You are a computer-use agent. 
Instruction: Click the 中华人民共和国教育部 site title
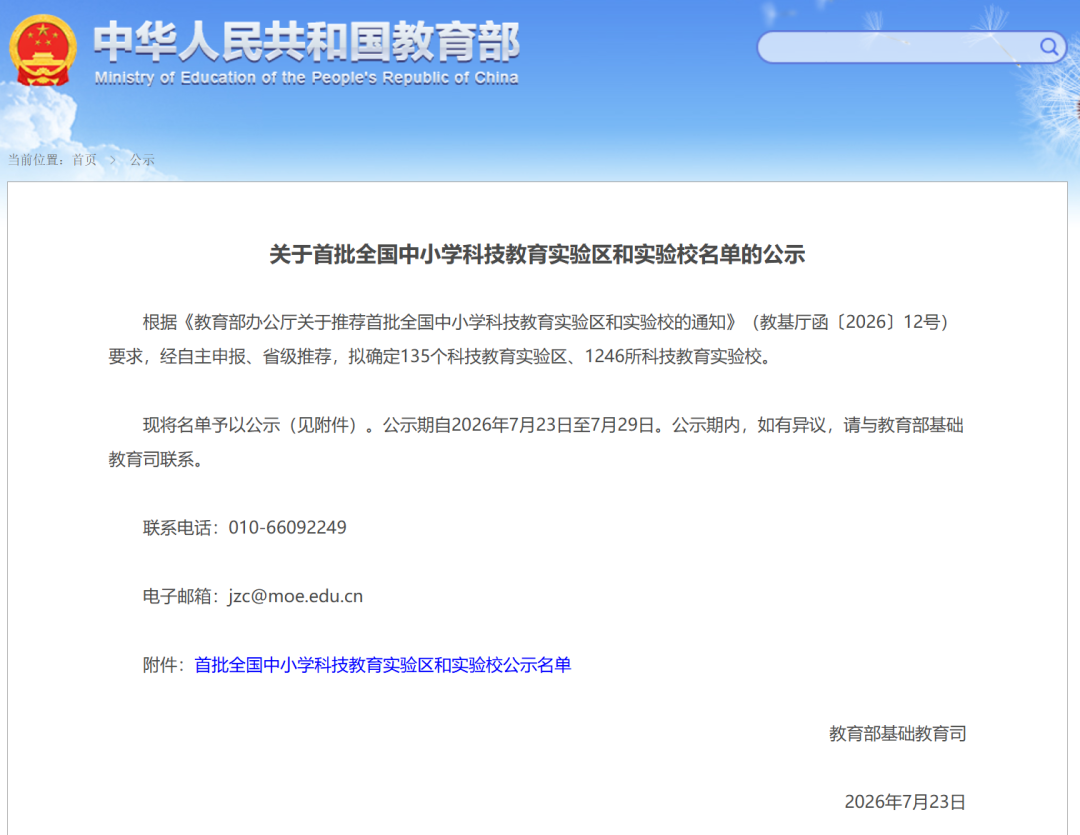pyautogui.click(x=307, y=42)
